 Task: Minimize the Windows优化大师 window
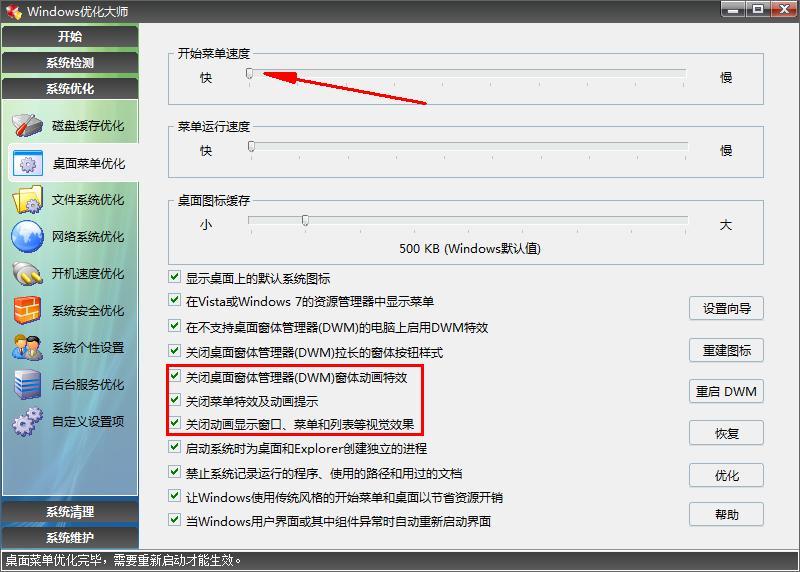734,9
